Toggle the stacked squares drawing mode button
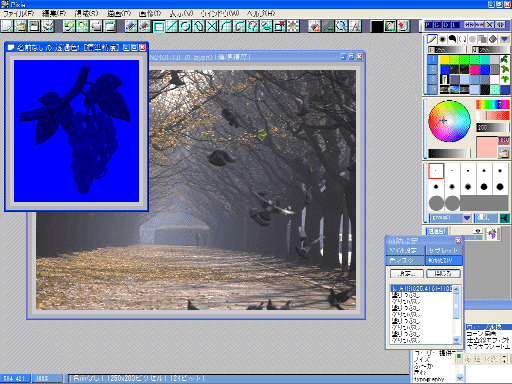512x384 pixels. click(x=483, y=39)
